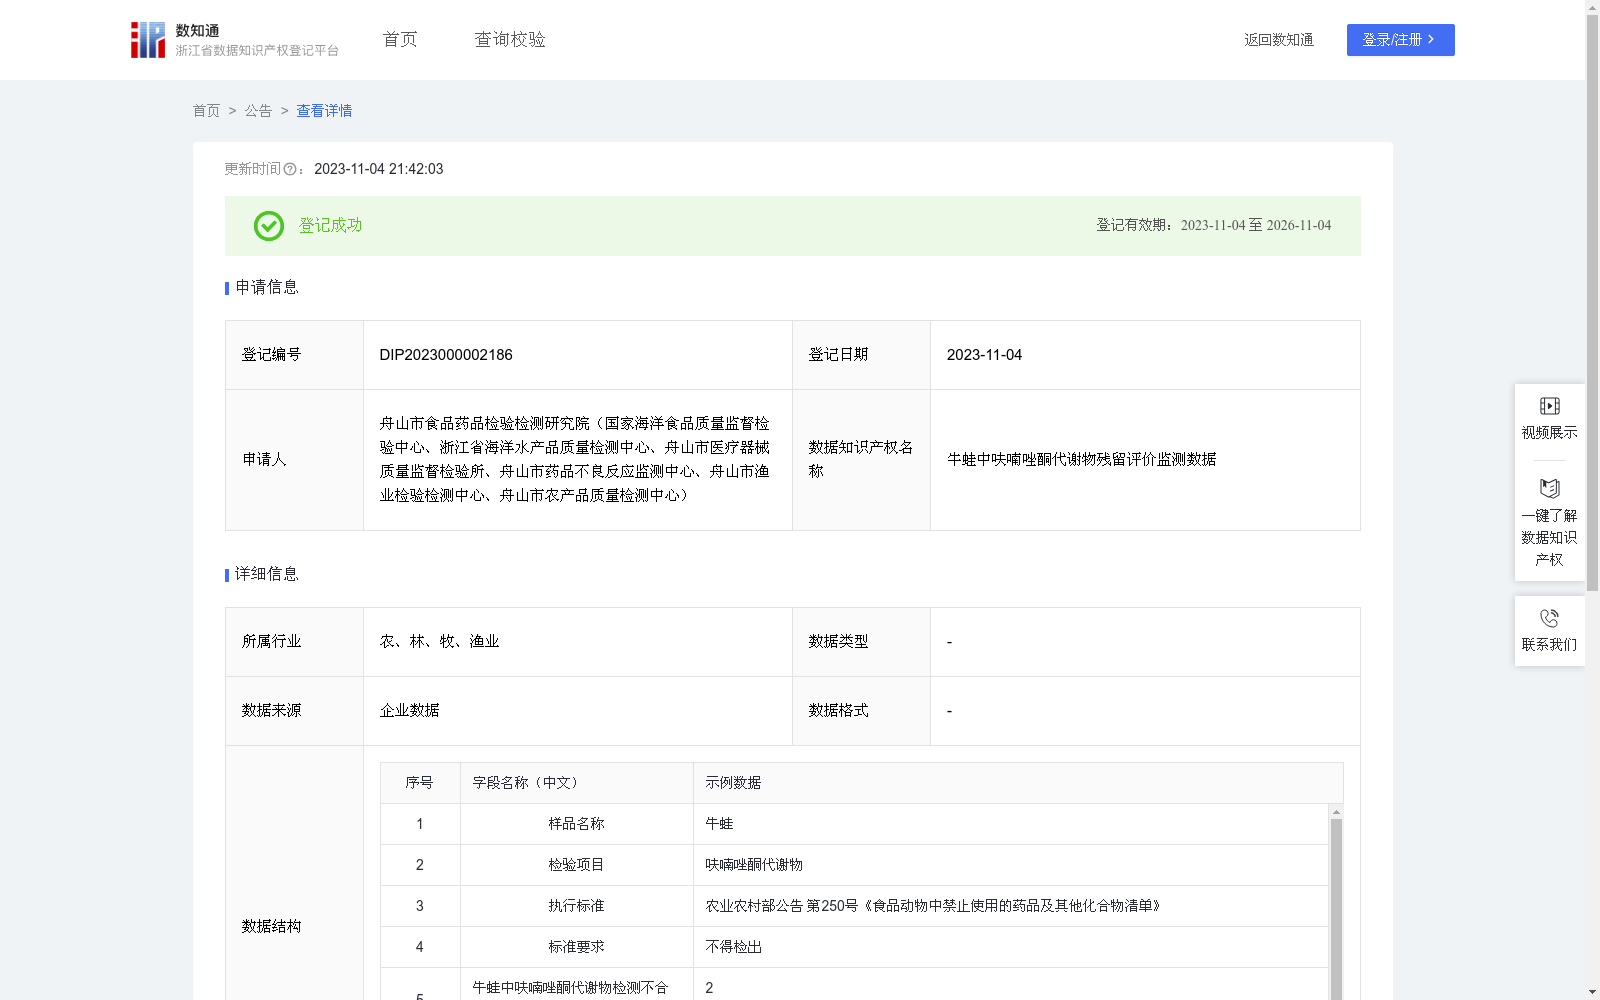
Task: Click the 标准要求 field row
Action: tap(854, 947)
